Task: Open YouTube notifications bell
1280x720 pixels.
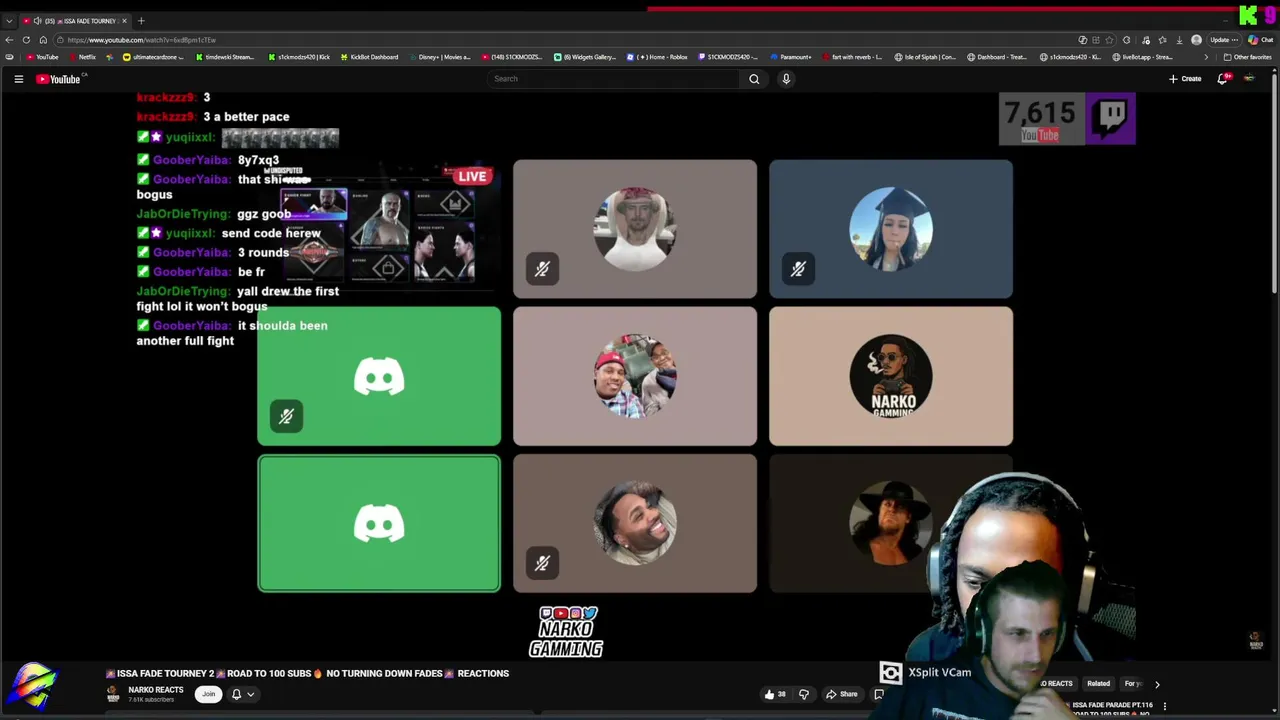Action: click(x=1222, y=79)
